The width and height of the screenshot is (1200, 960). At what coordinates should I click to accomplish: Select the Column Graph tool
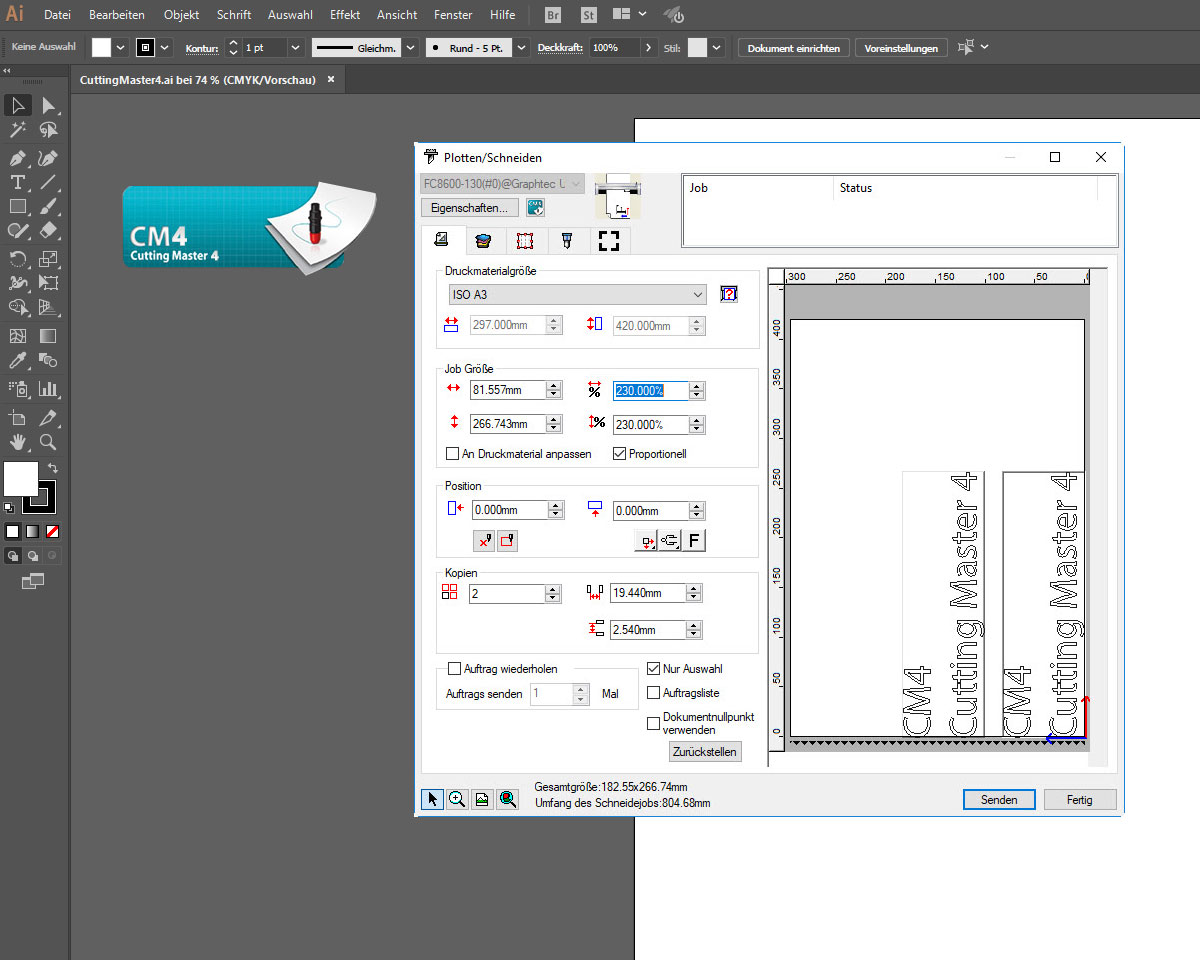pyautogui.click(x=48, y=389)
